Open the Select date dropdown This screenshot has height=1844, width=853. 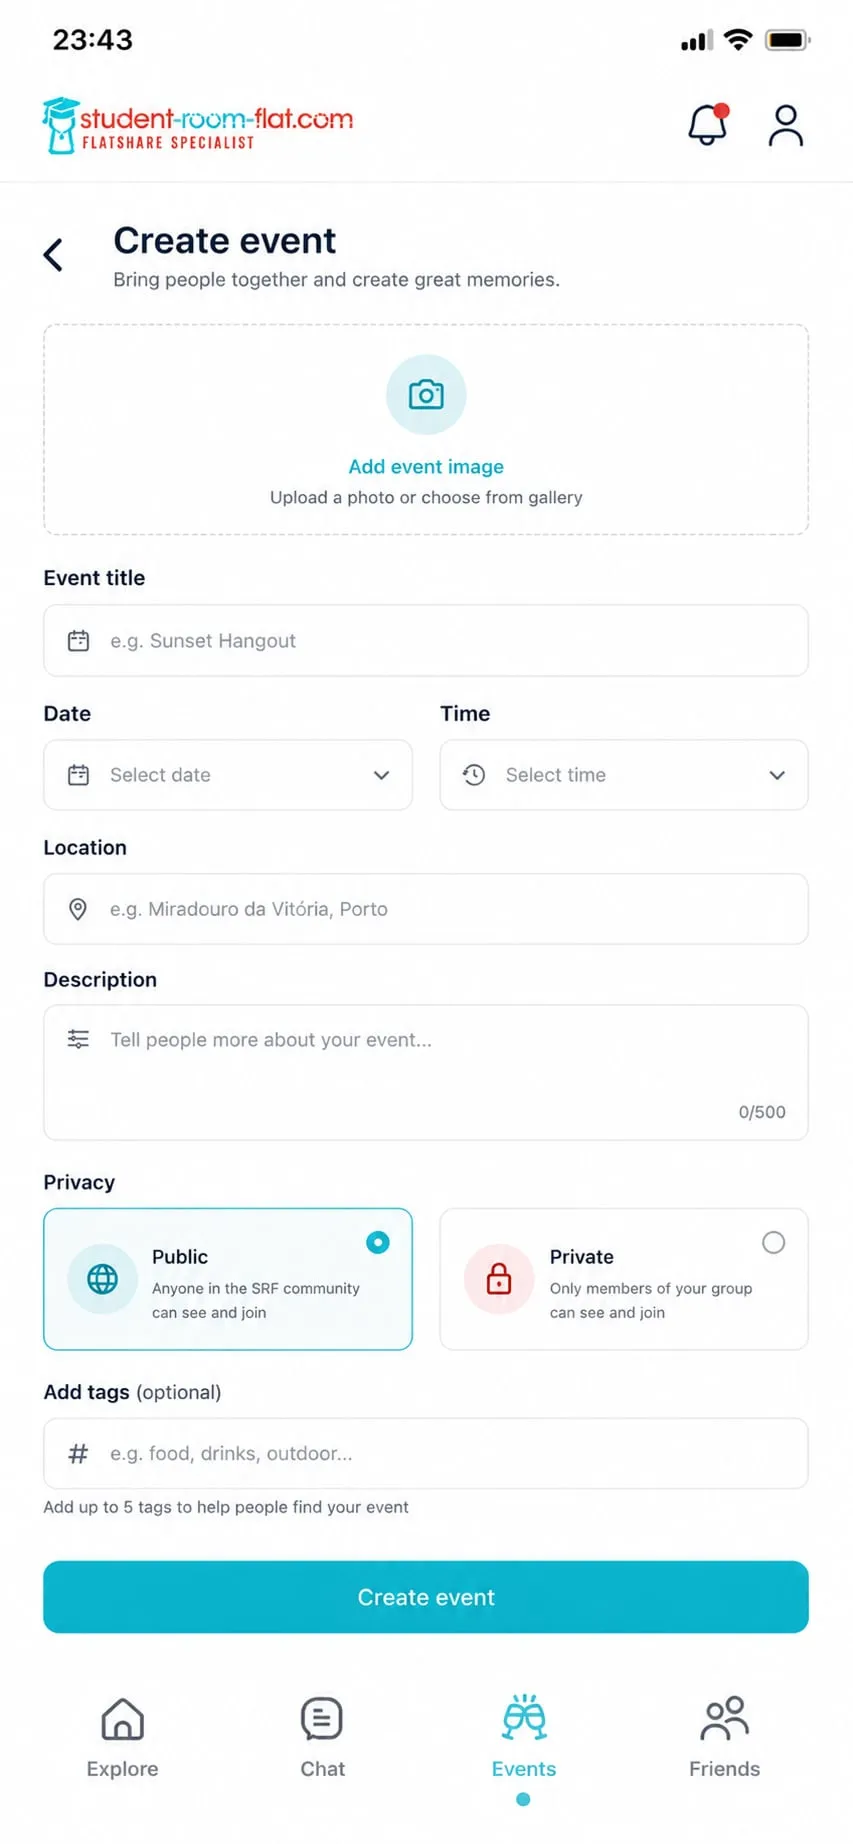click(228, 775)
